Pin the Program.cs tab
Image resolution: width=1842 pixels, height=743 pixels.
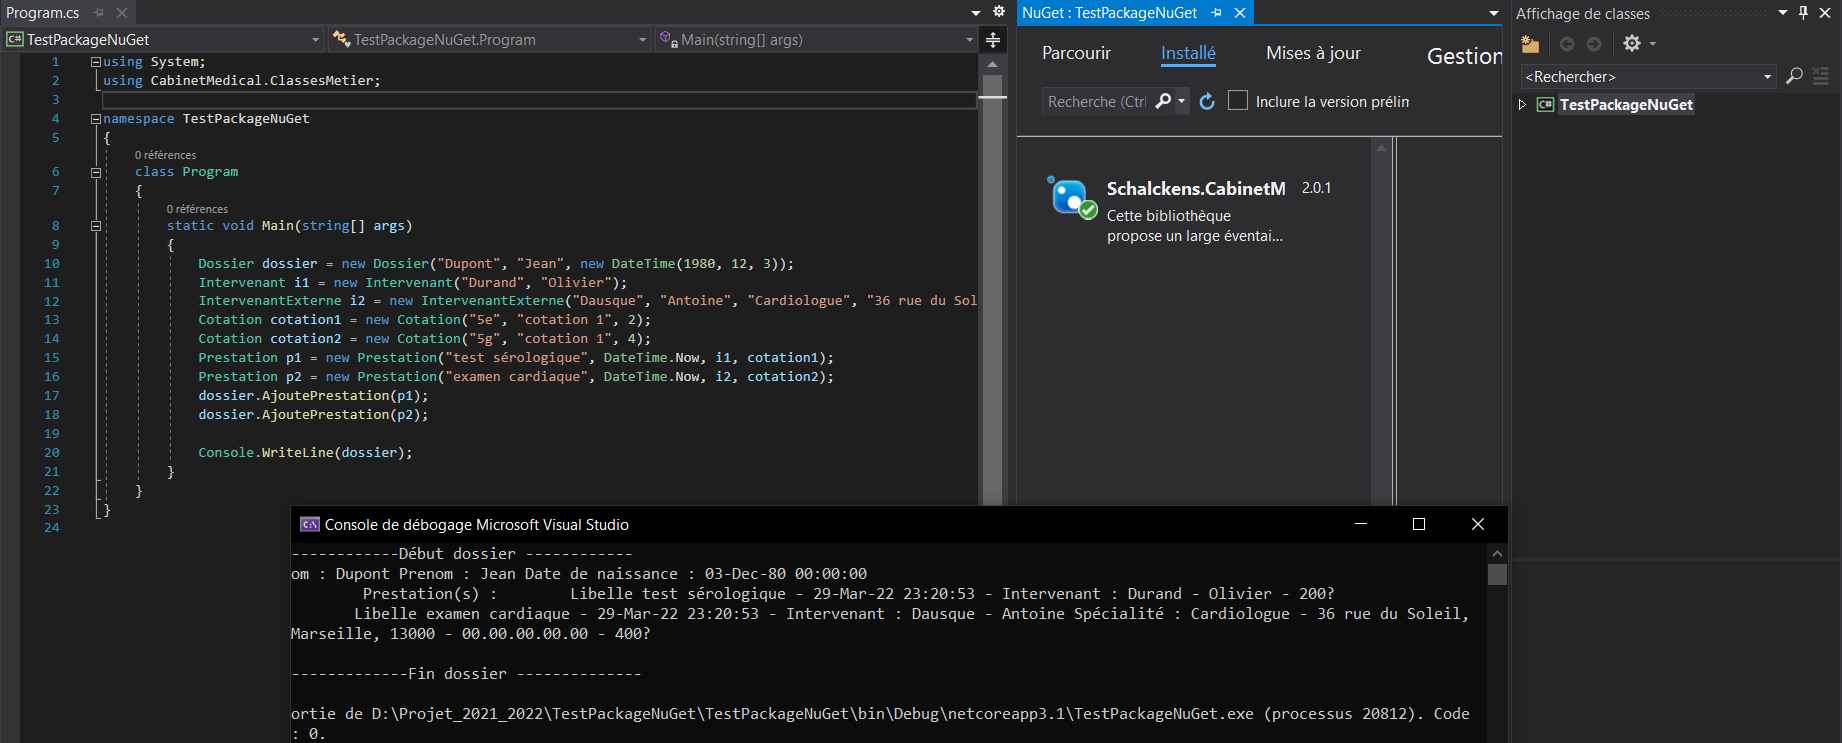99,13
